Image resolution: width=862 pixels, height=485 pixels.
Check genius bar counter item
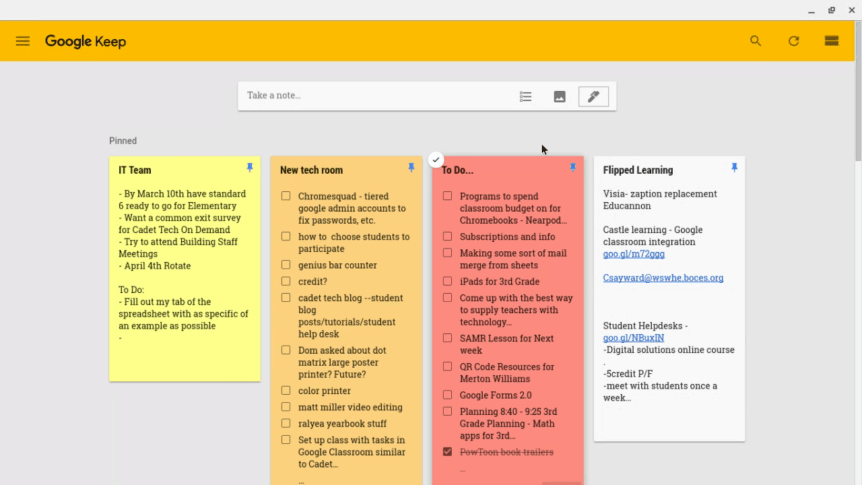click(286, 265)
